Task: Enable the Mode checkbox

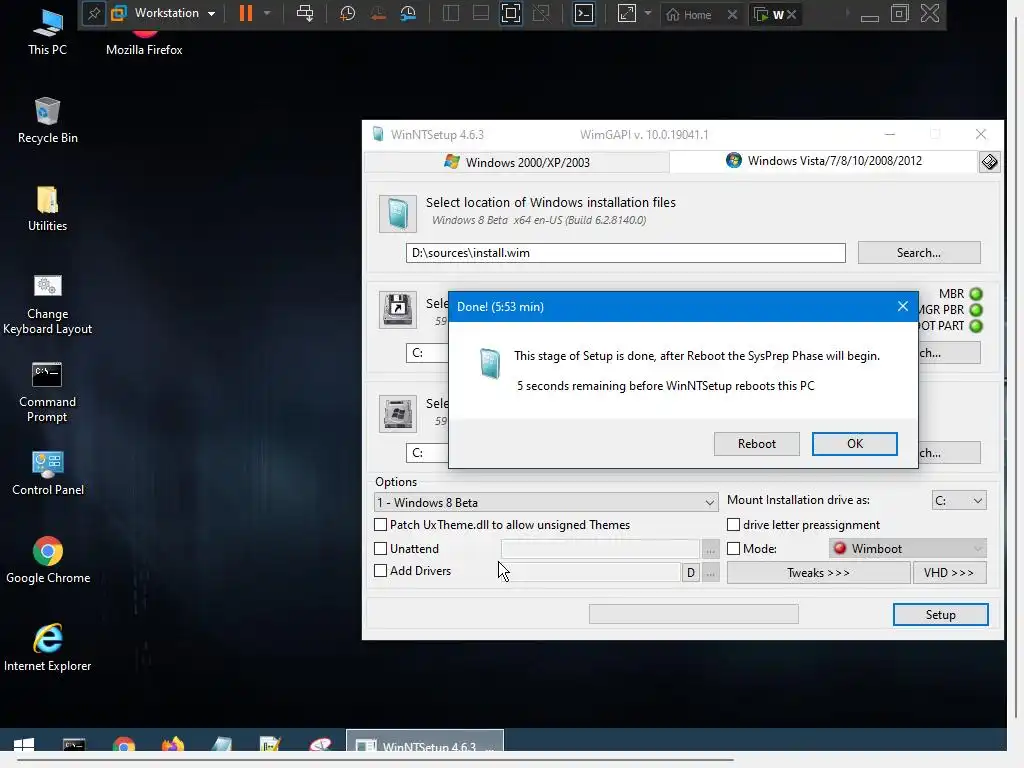Action: point(733,549)
